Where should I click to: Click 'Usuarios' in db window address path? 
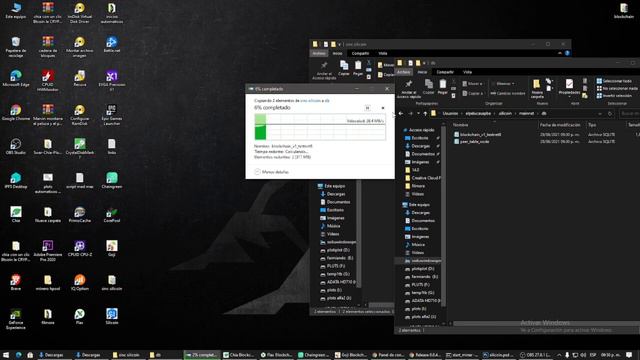[450, 113]
